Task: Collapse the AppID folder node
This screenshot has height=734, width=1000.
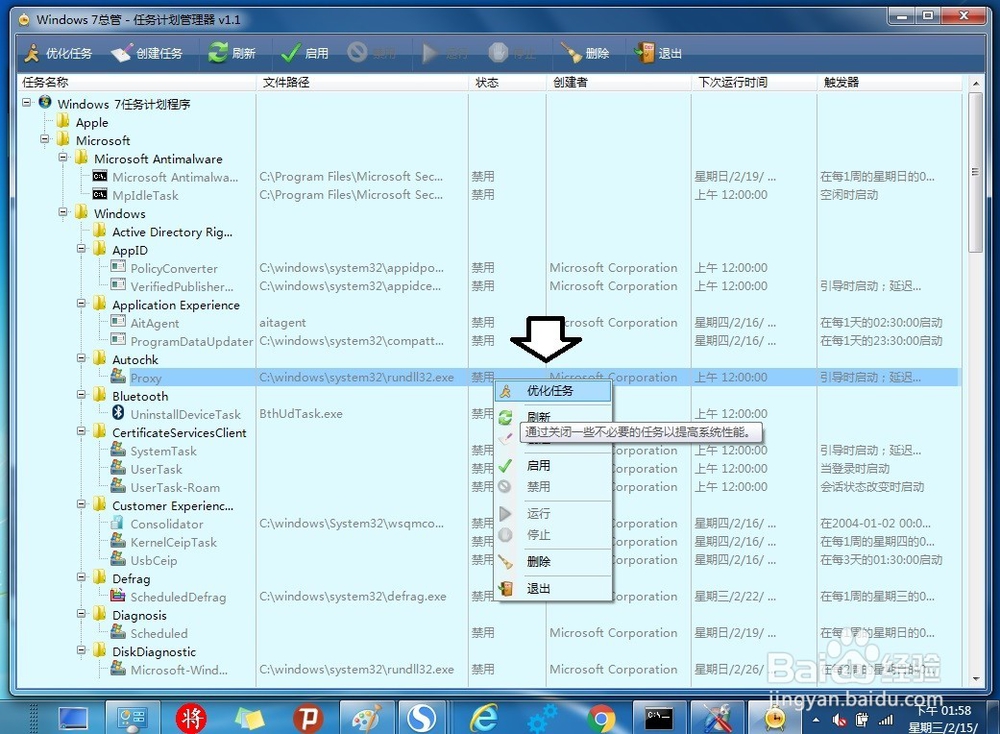Action: click(x=81, y=248)
